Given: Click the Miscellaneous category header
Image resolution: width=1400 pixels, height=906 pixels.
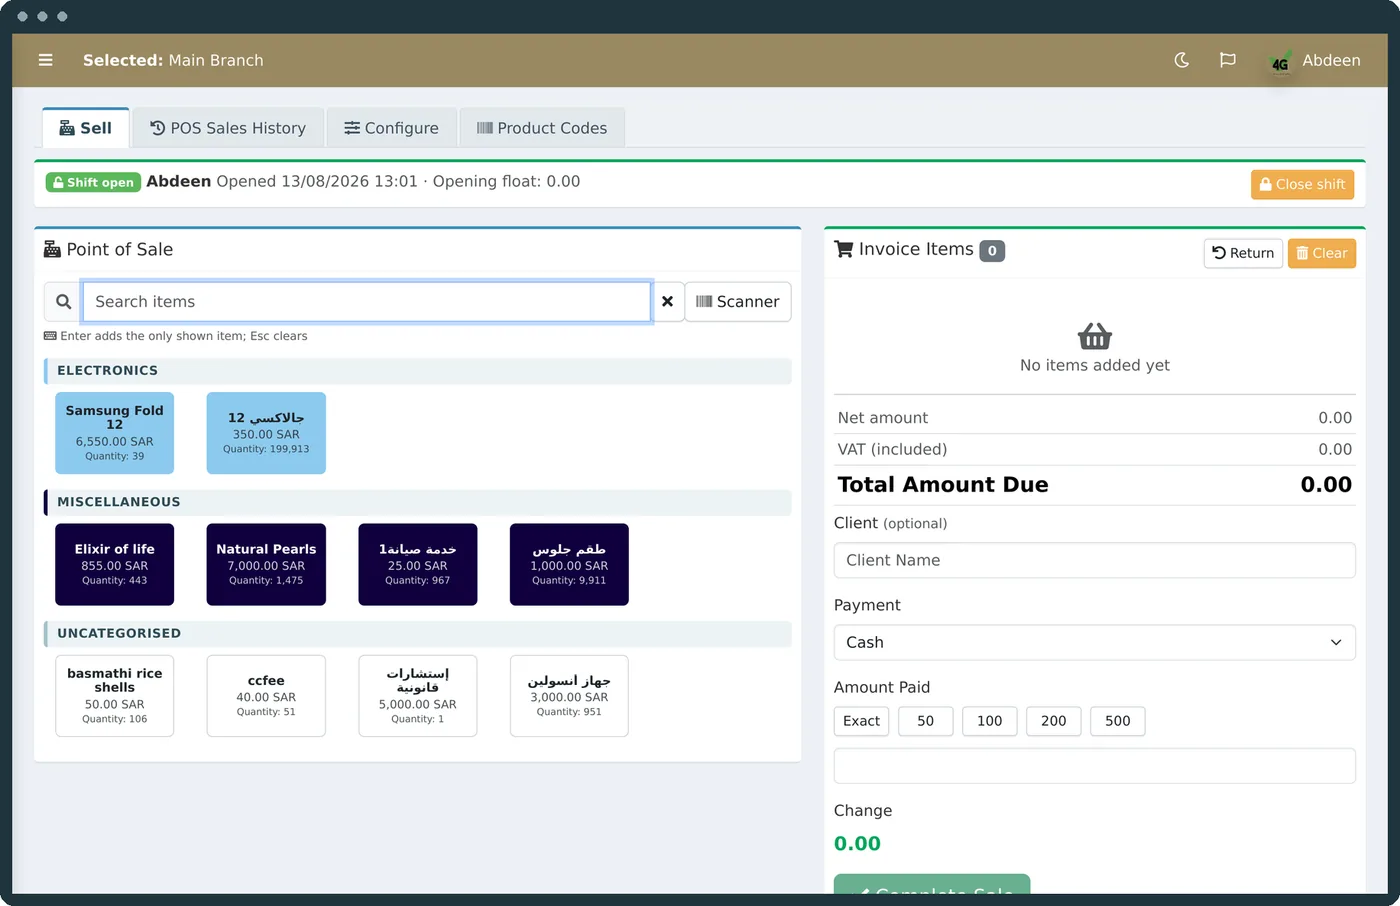Looking at the screenshot, I should pos(418,502).
